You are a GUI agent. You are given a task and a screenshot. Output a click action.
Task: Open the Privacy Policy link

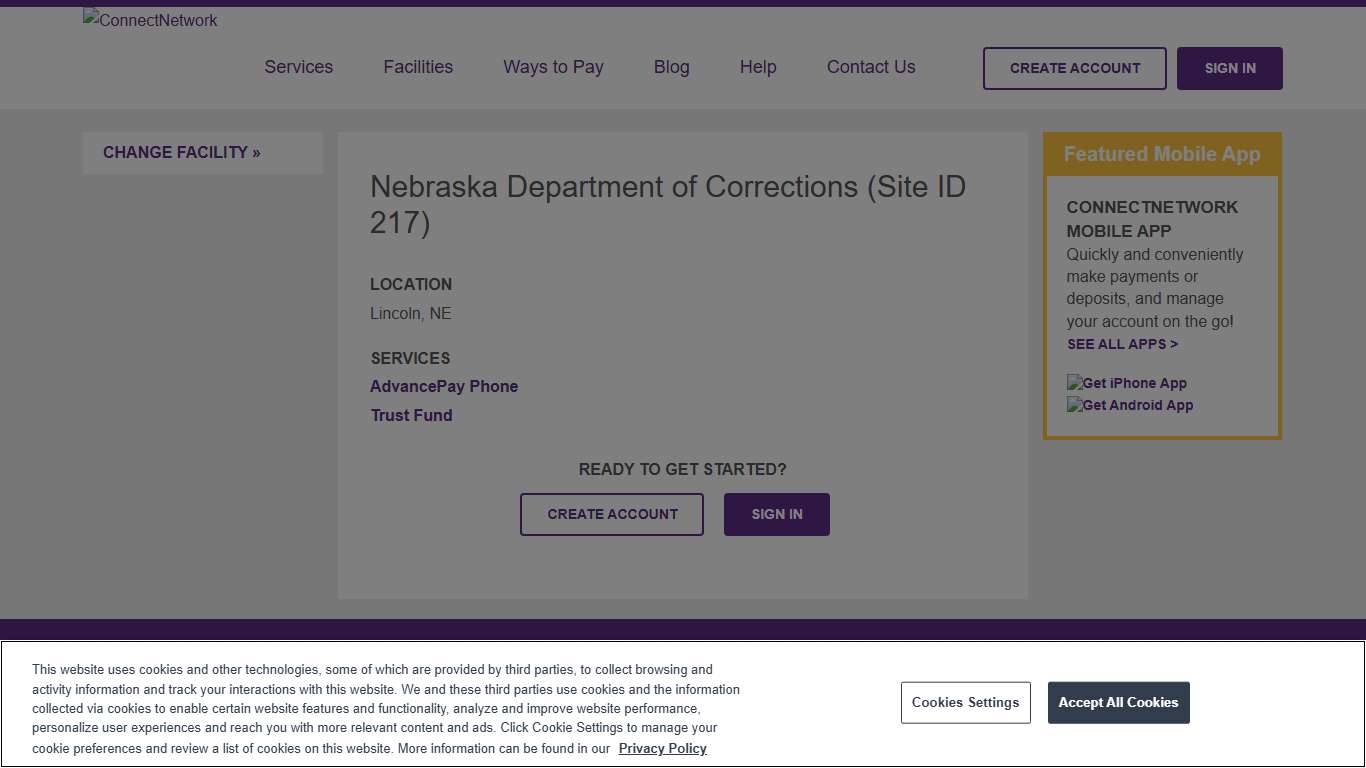[662, 748]
